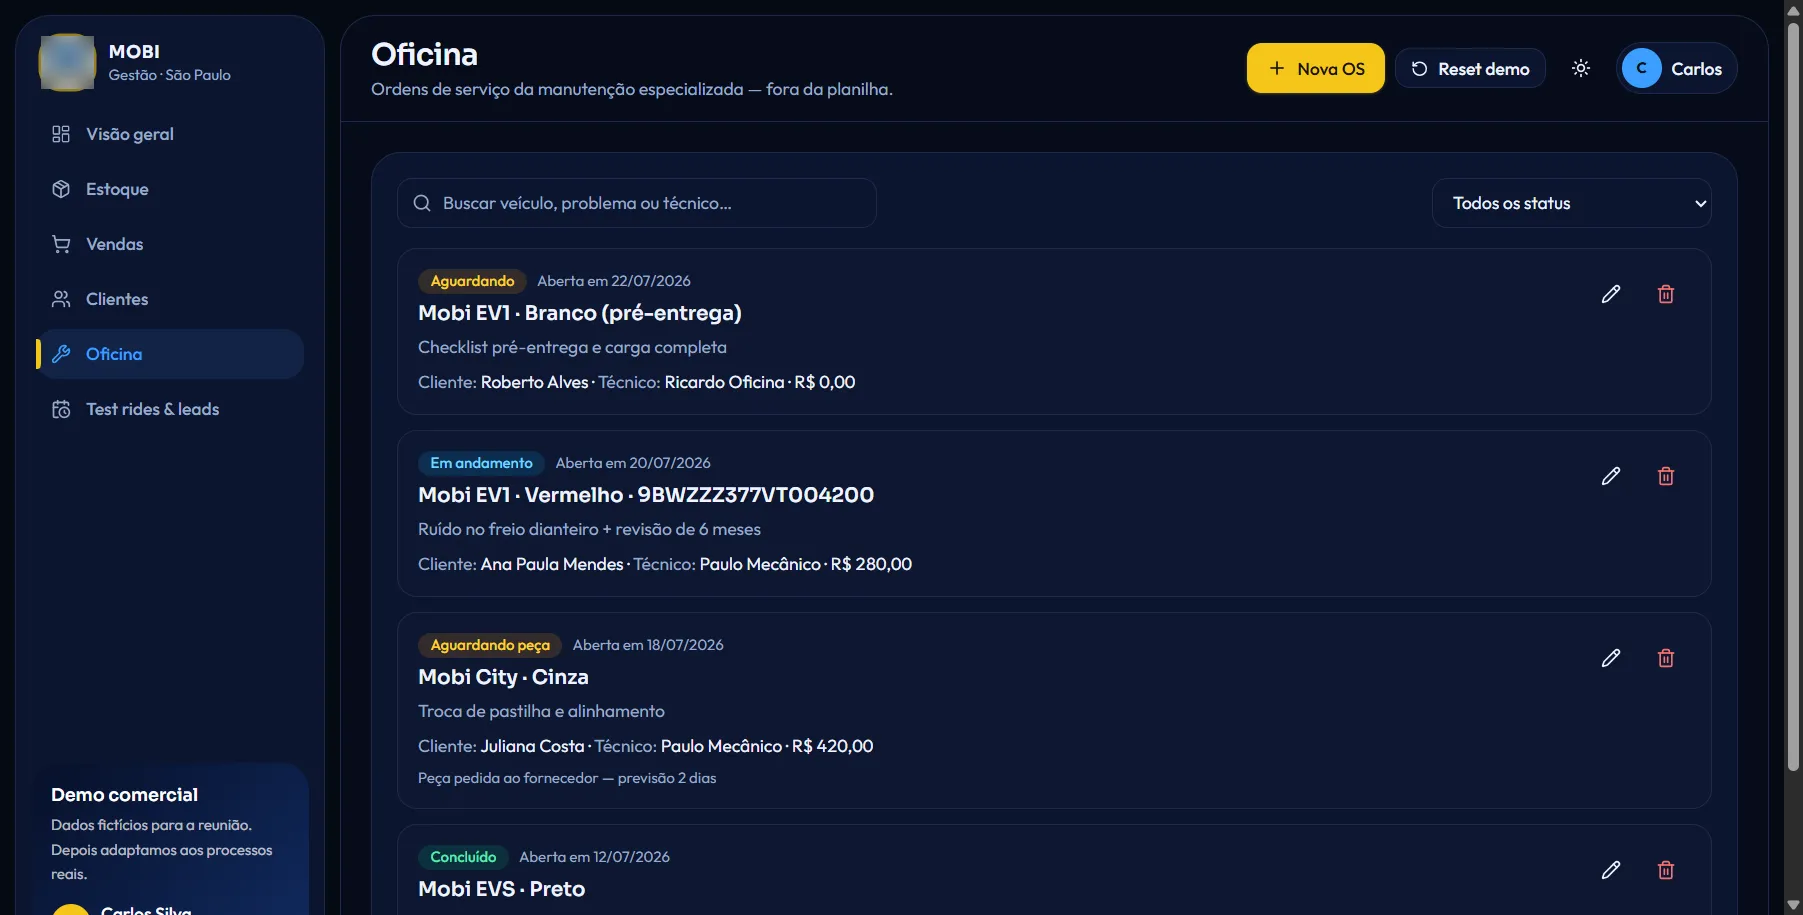Click the Carlos avatar circle
The width and height of the screenshot is (1803, 915).
(1642, 68)
